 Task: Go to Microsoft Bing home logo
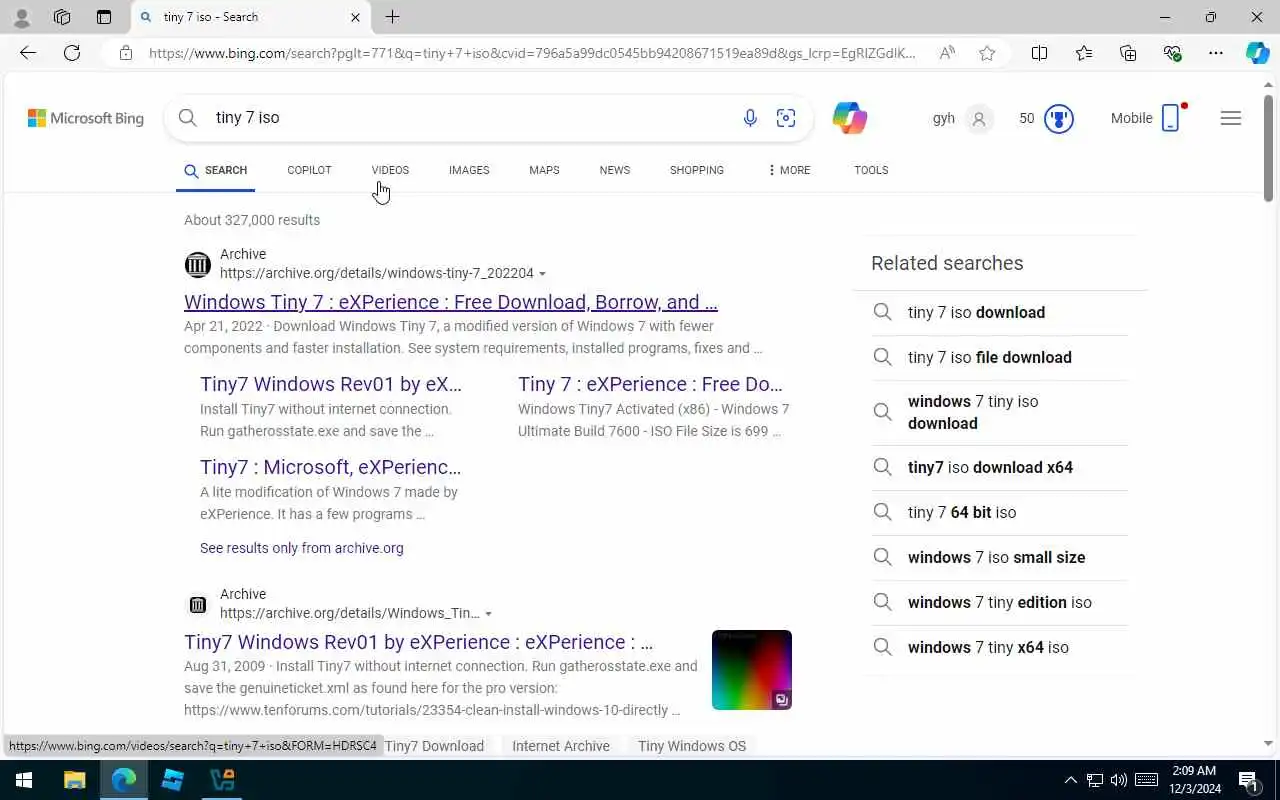click(86, 118)
